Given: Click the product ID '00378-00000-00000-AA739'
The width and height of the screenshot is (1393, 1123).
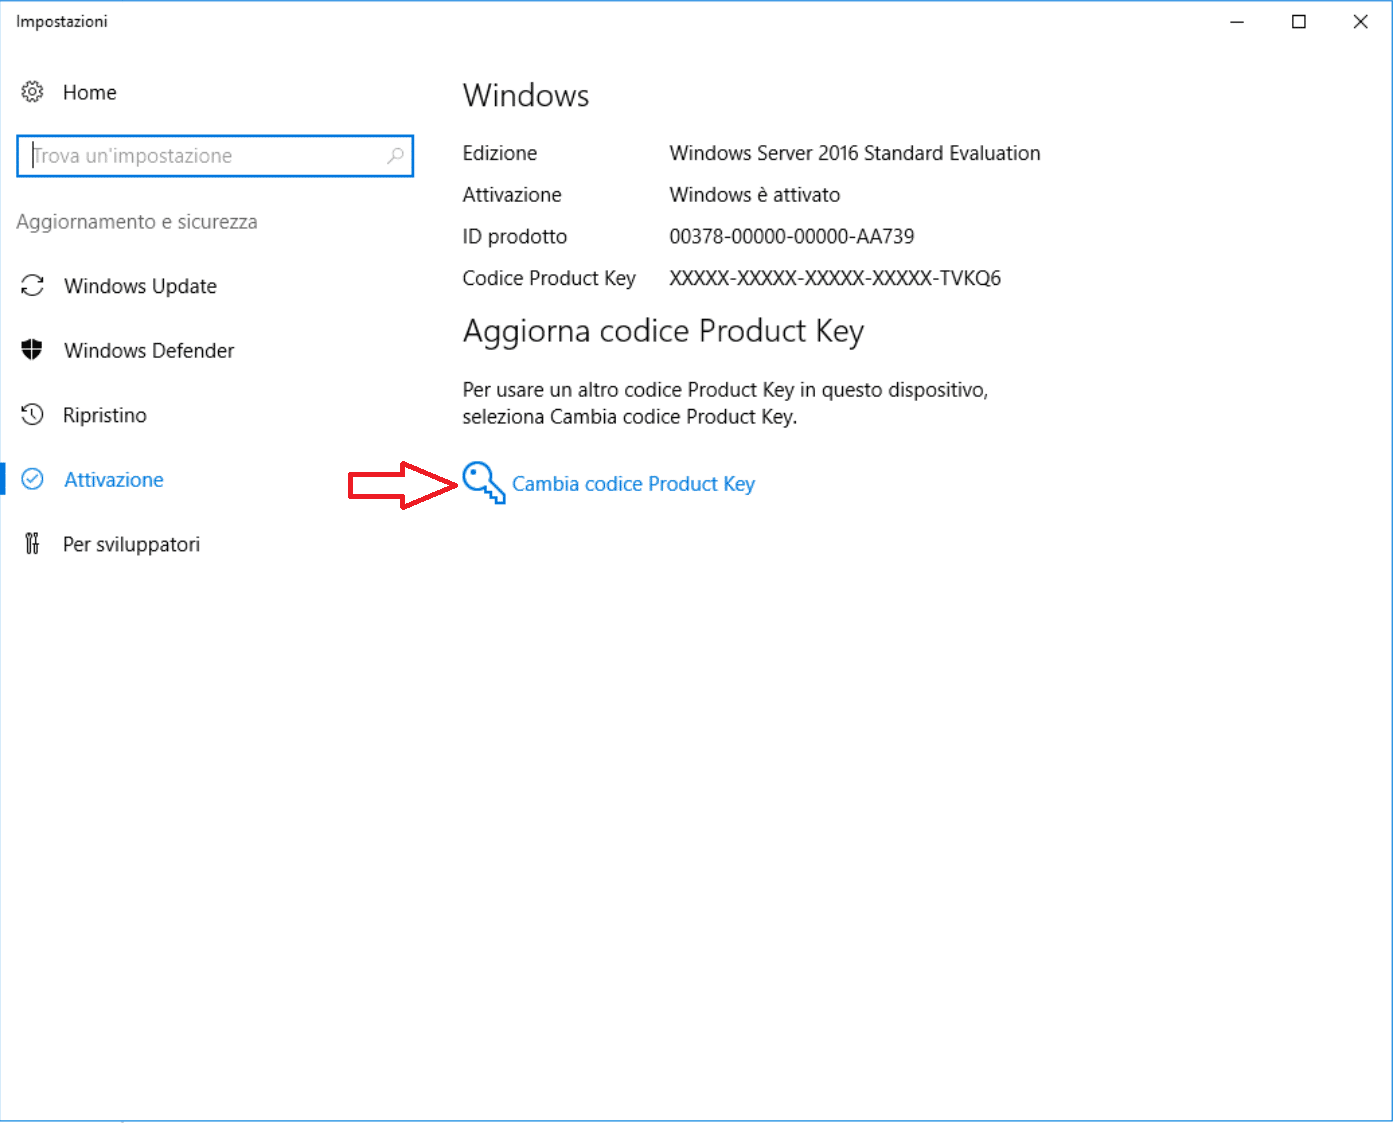Looking at the screenshot, I should (x=792, y=237).
